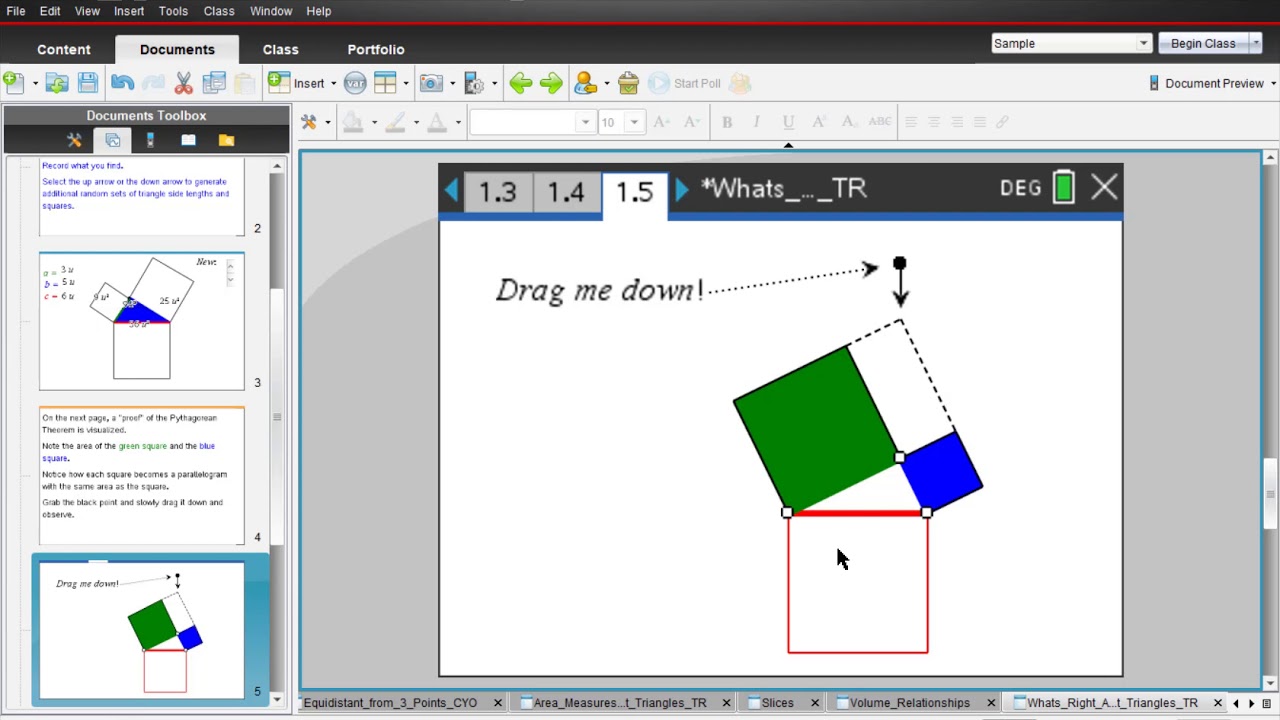Screen dimensions: 1280x720
Task: Toggle subscript formatting button
Action: (x=849, y=122)
